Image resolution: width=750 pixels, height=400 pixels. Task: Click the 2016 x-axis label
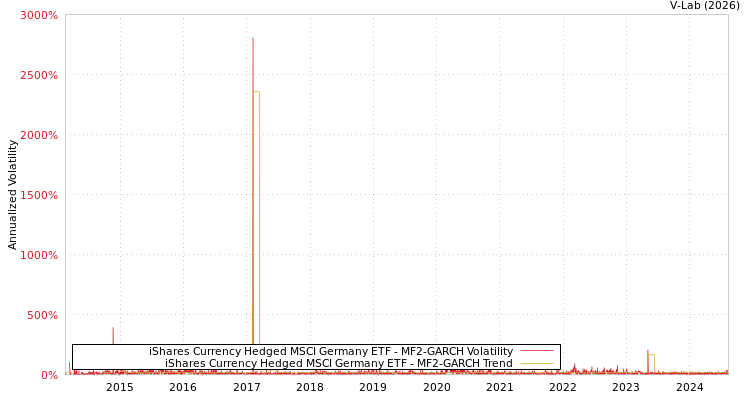point(183,387)
